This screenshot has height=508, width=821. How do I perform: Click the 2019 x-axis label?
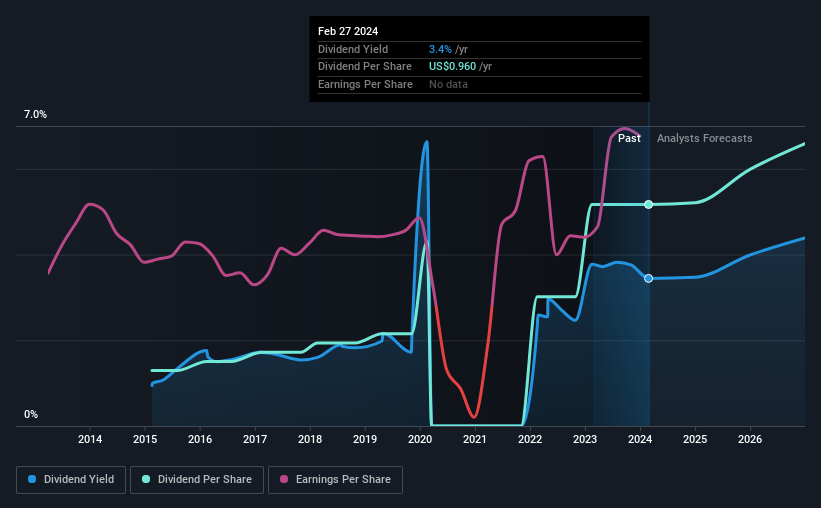[x=365, y=439]
